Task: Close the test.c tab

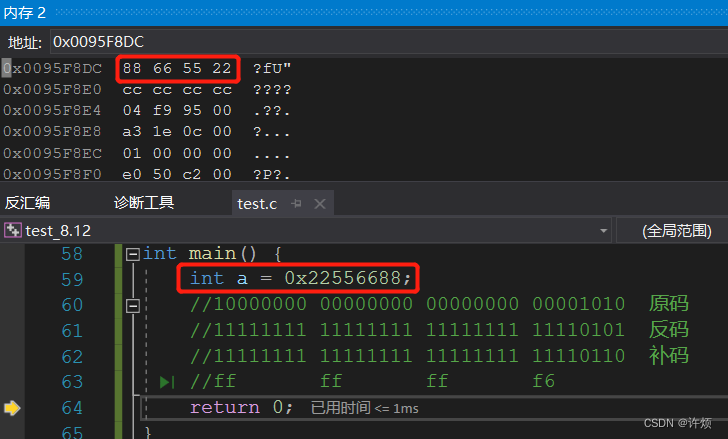Action: click(319, 204)
